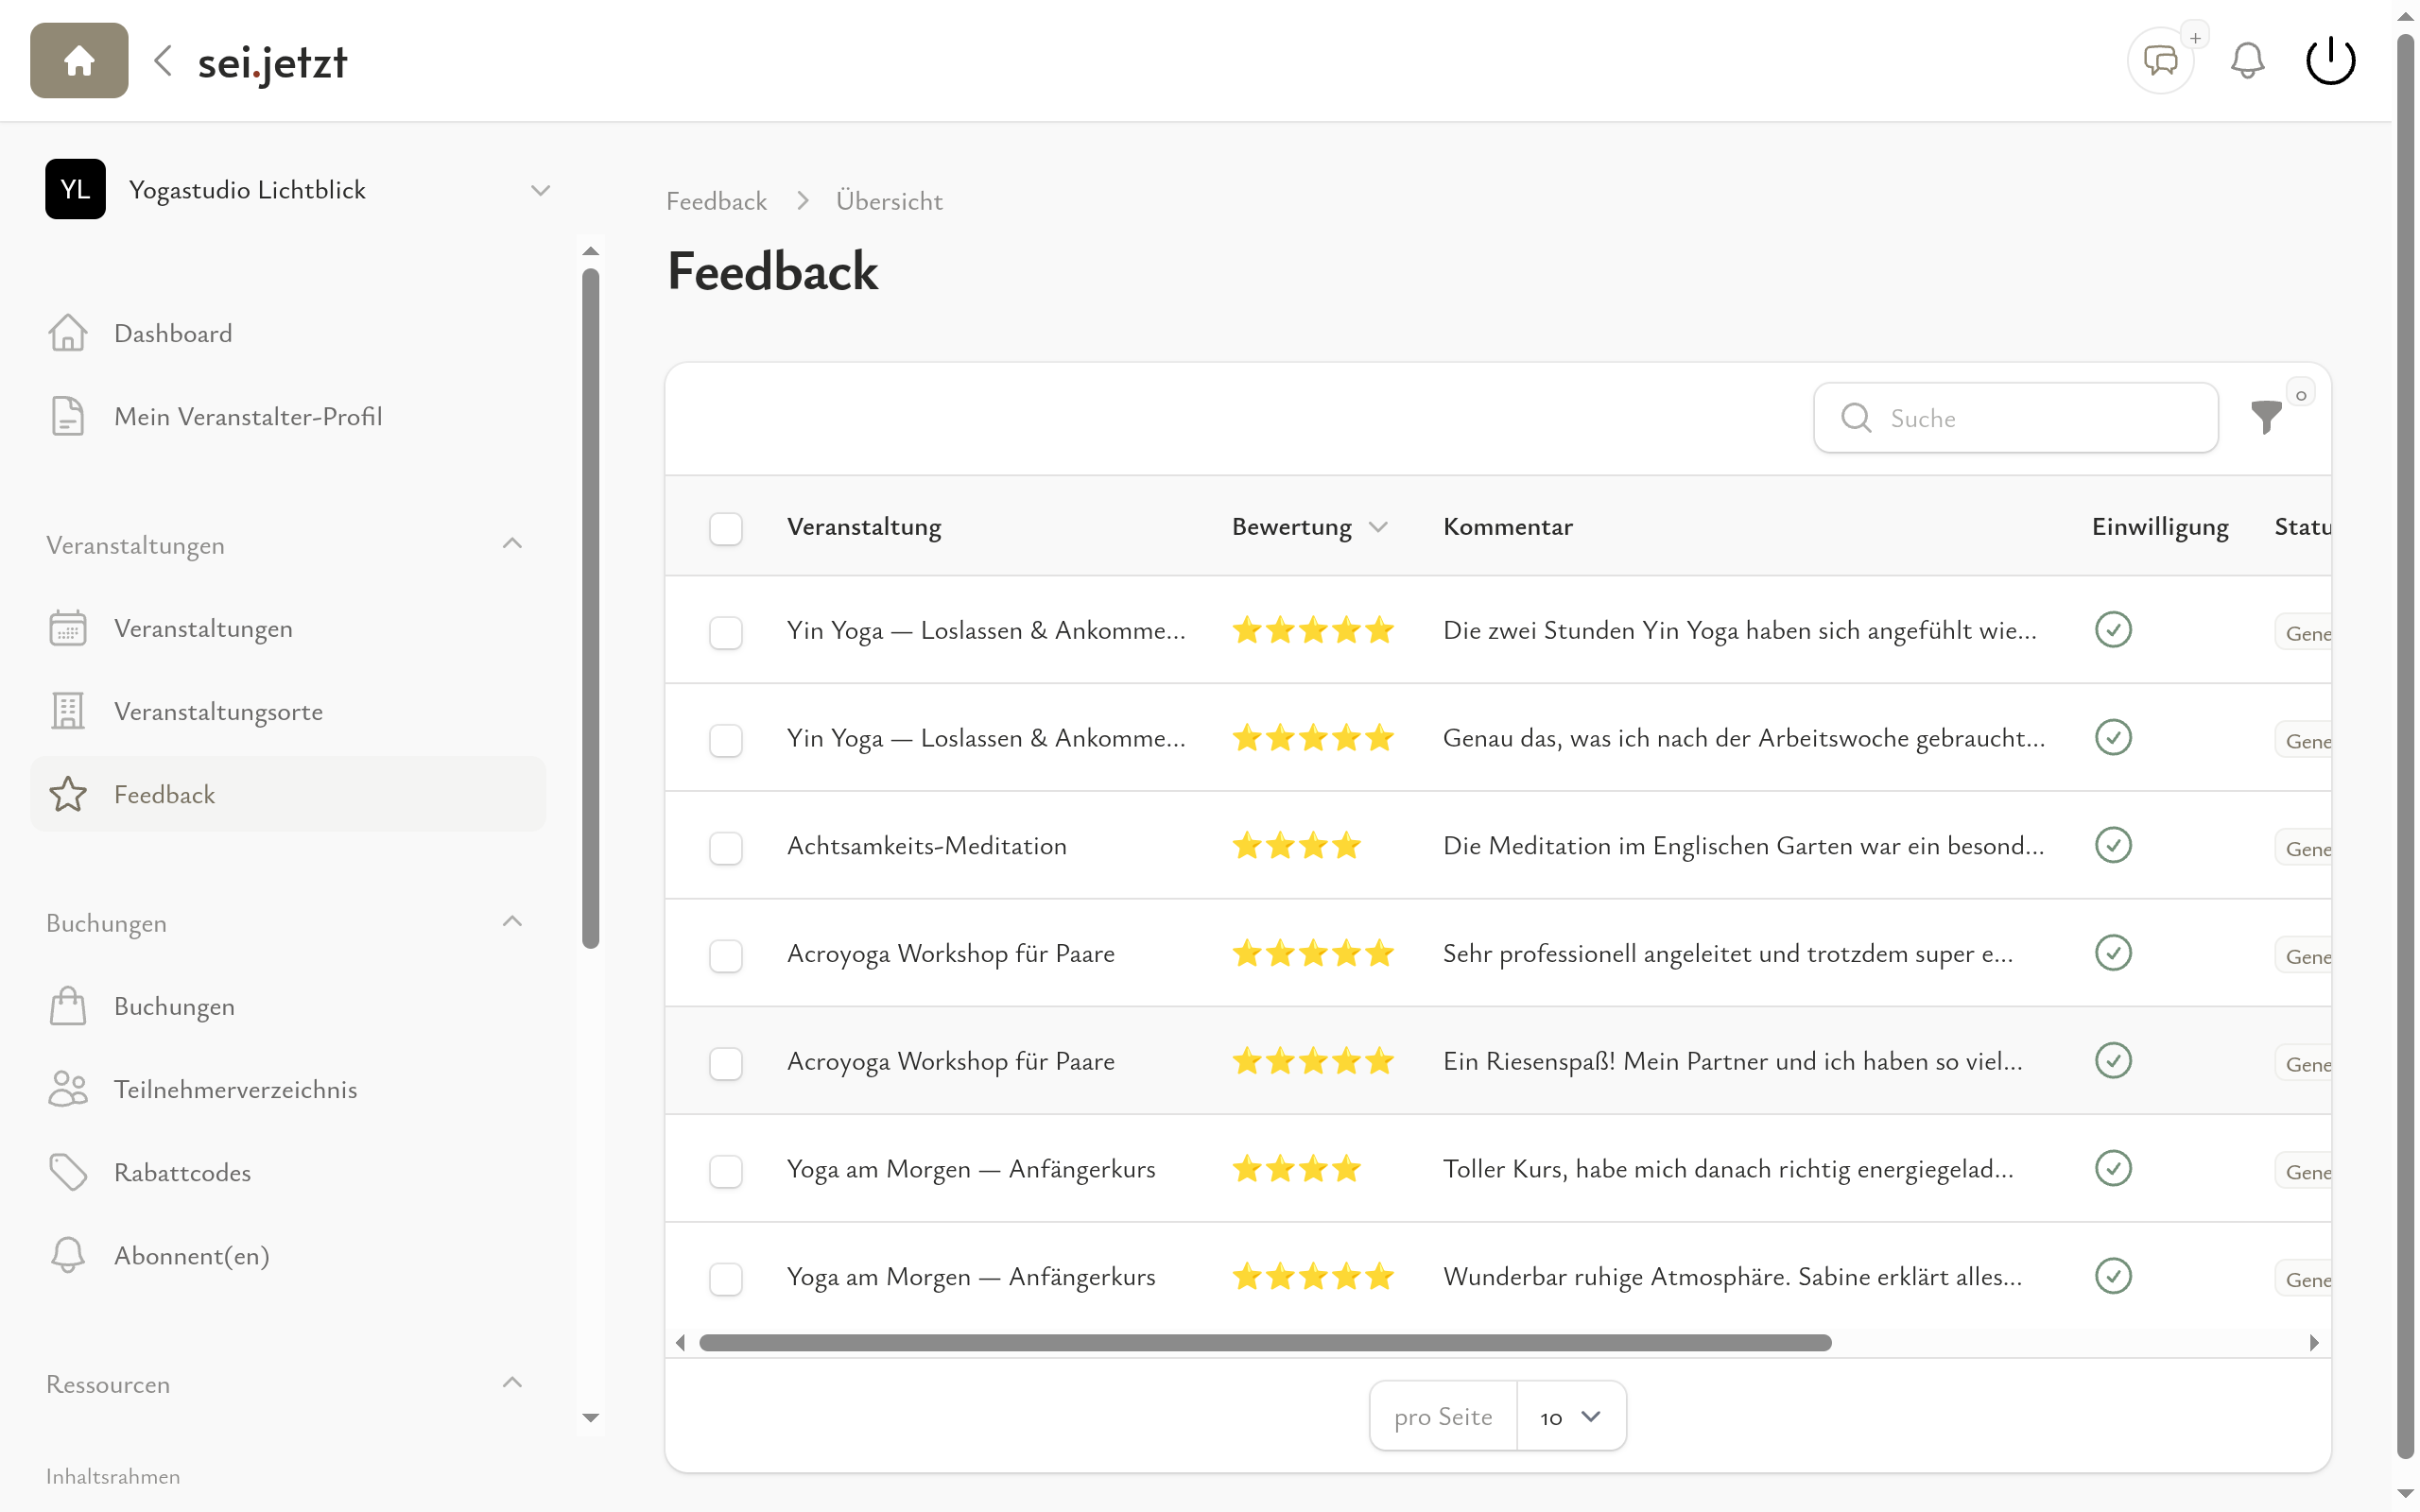Select the first Yin Yoga row checkbox

pyautogui.click(x=726, y=632)
